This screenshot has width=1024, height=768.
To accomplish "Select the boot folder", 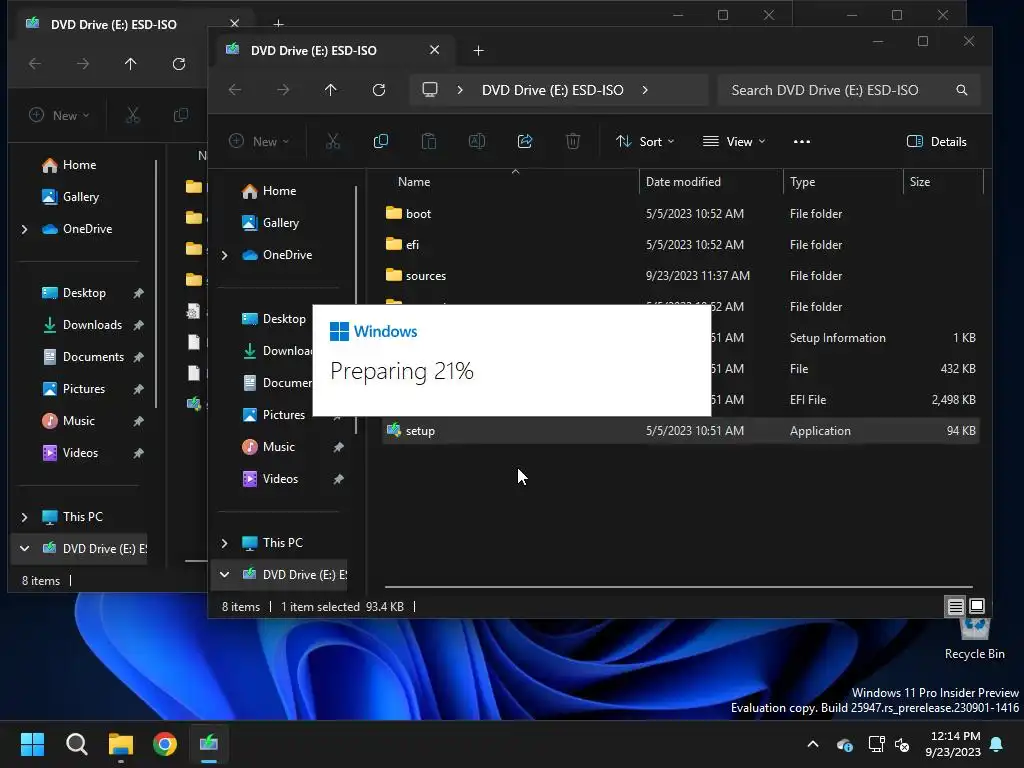I will pyautogui.click(x=419, y=214).
